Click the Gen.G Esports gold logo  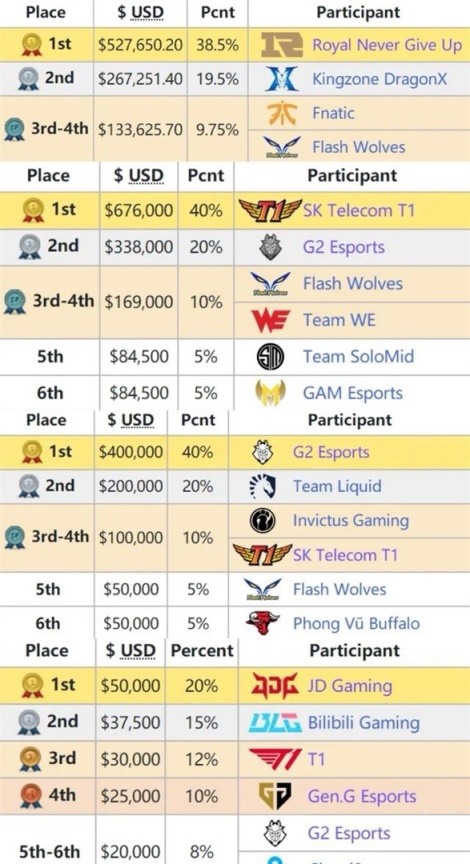pyautogui.click(x=275, y=796)
